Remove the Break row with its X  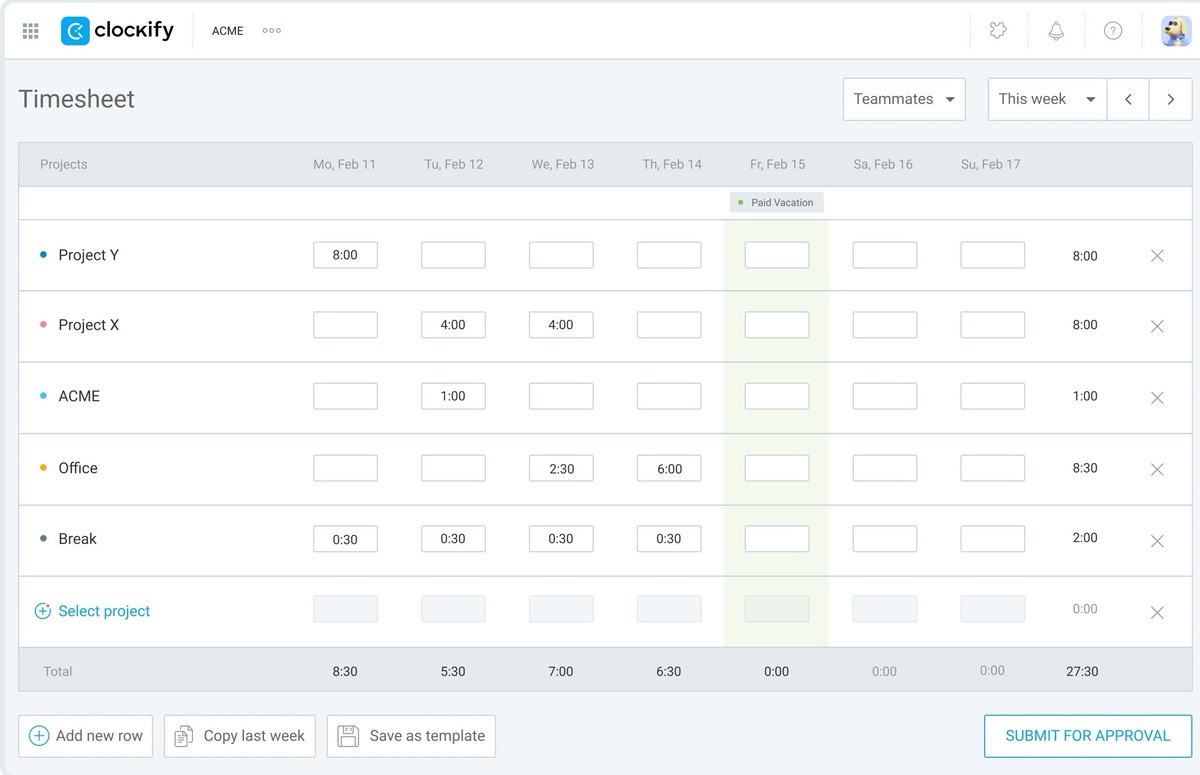click(1157, 541)
